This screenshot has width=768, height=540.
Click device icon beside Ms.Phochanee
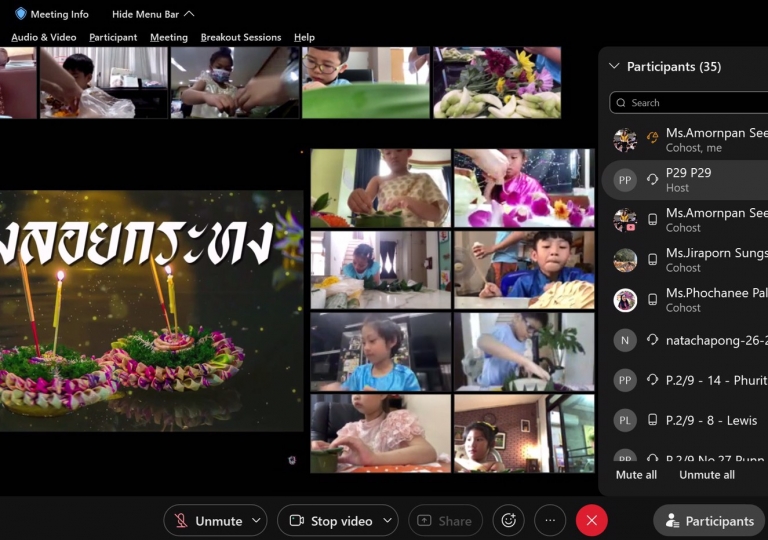(x=652, y=299)
